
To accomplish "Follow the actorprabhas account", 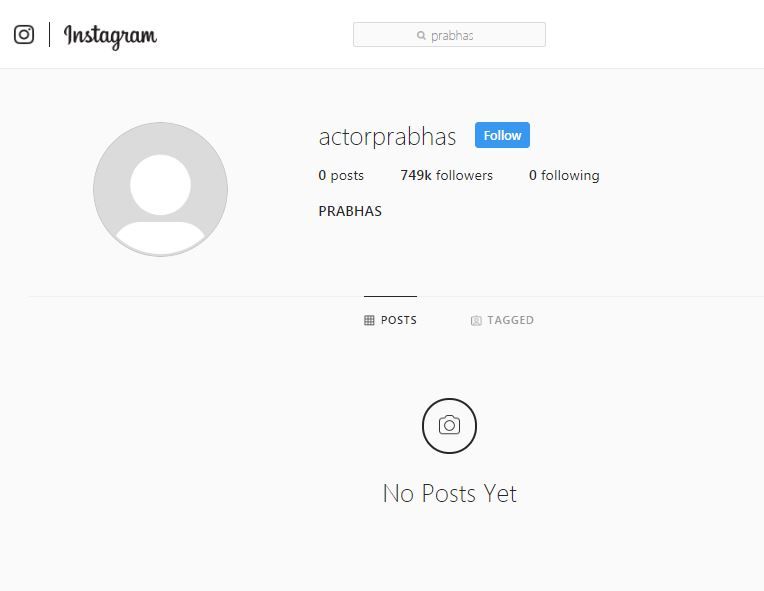I will pos(502,135).
